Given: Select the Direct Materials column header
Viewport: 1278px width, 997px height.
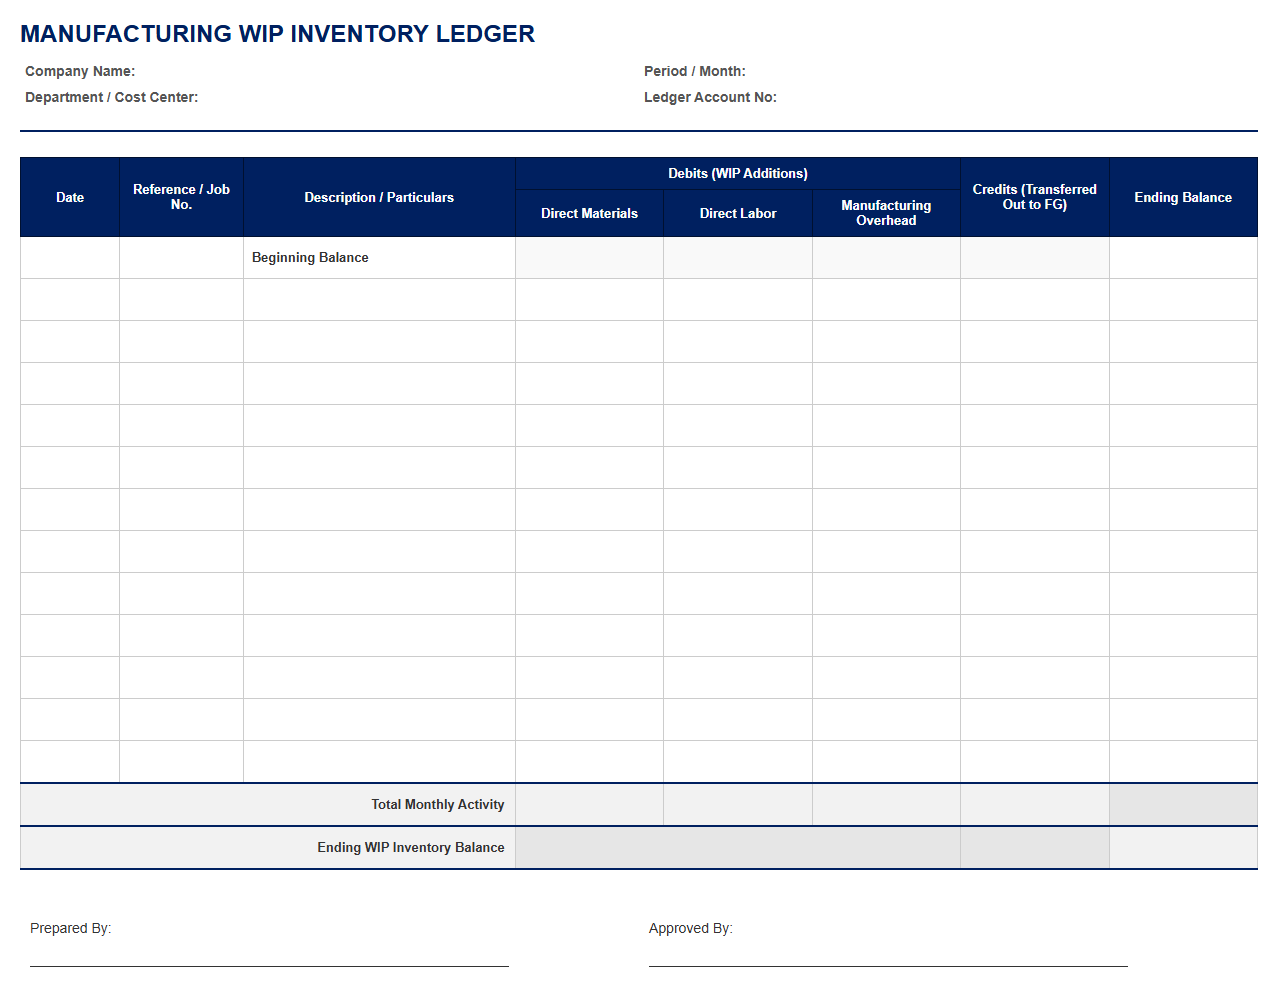Looking at the screenshot, I should 589,213.
